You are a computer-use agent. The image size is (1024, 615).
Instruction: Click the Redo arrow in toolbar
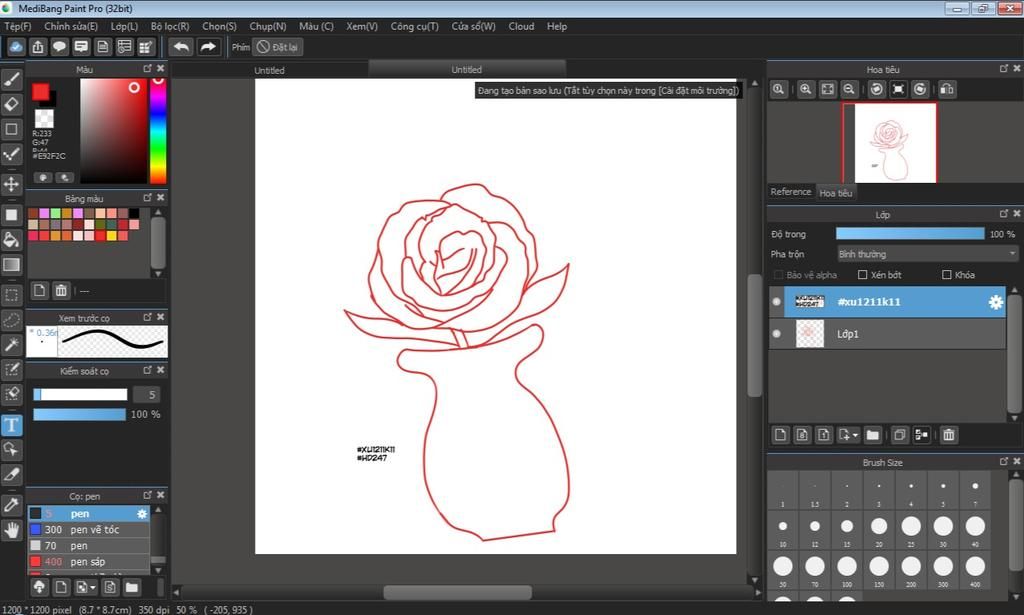[208, 47]
